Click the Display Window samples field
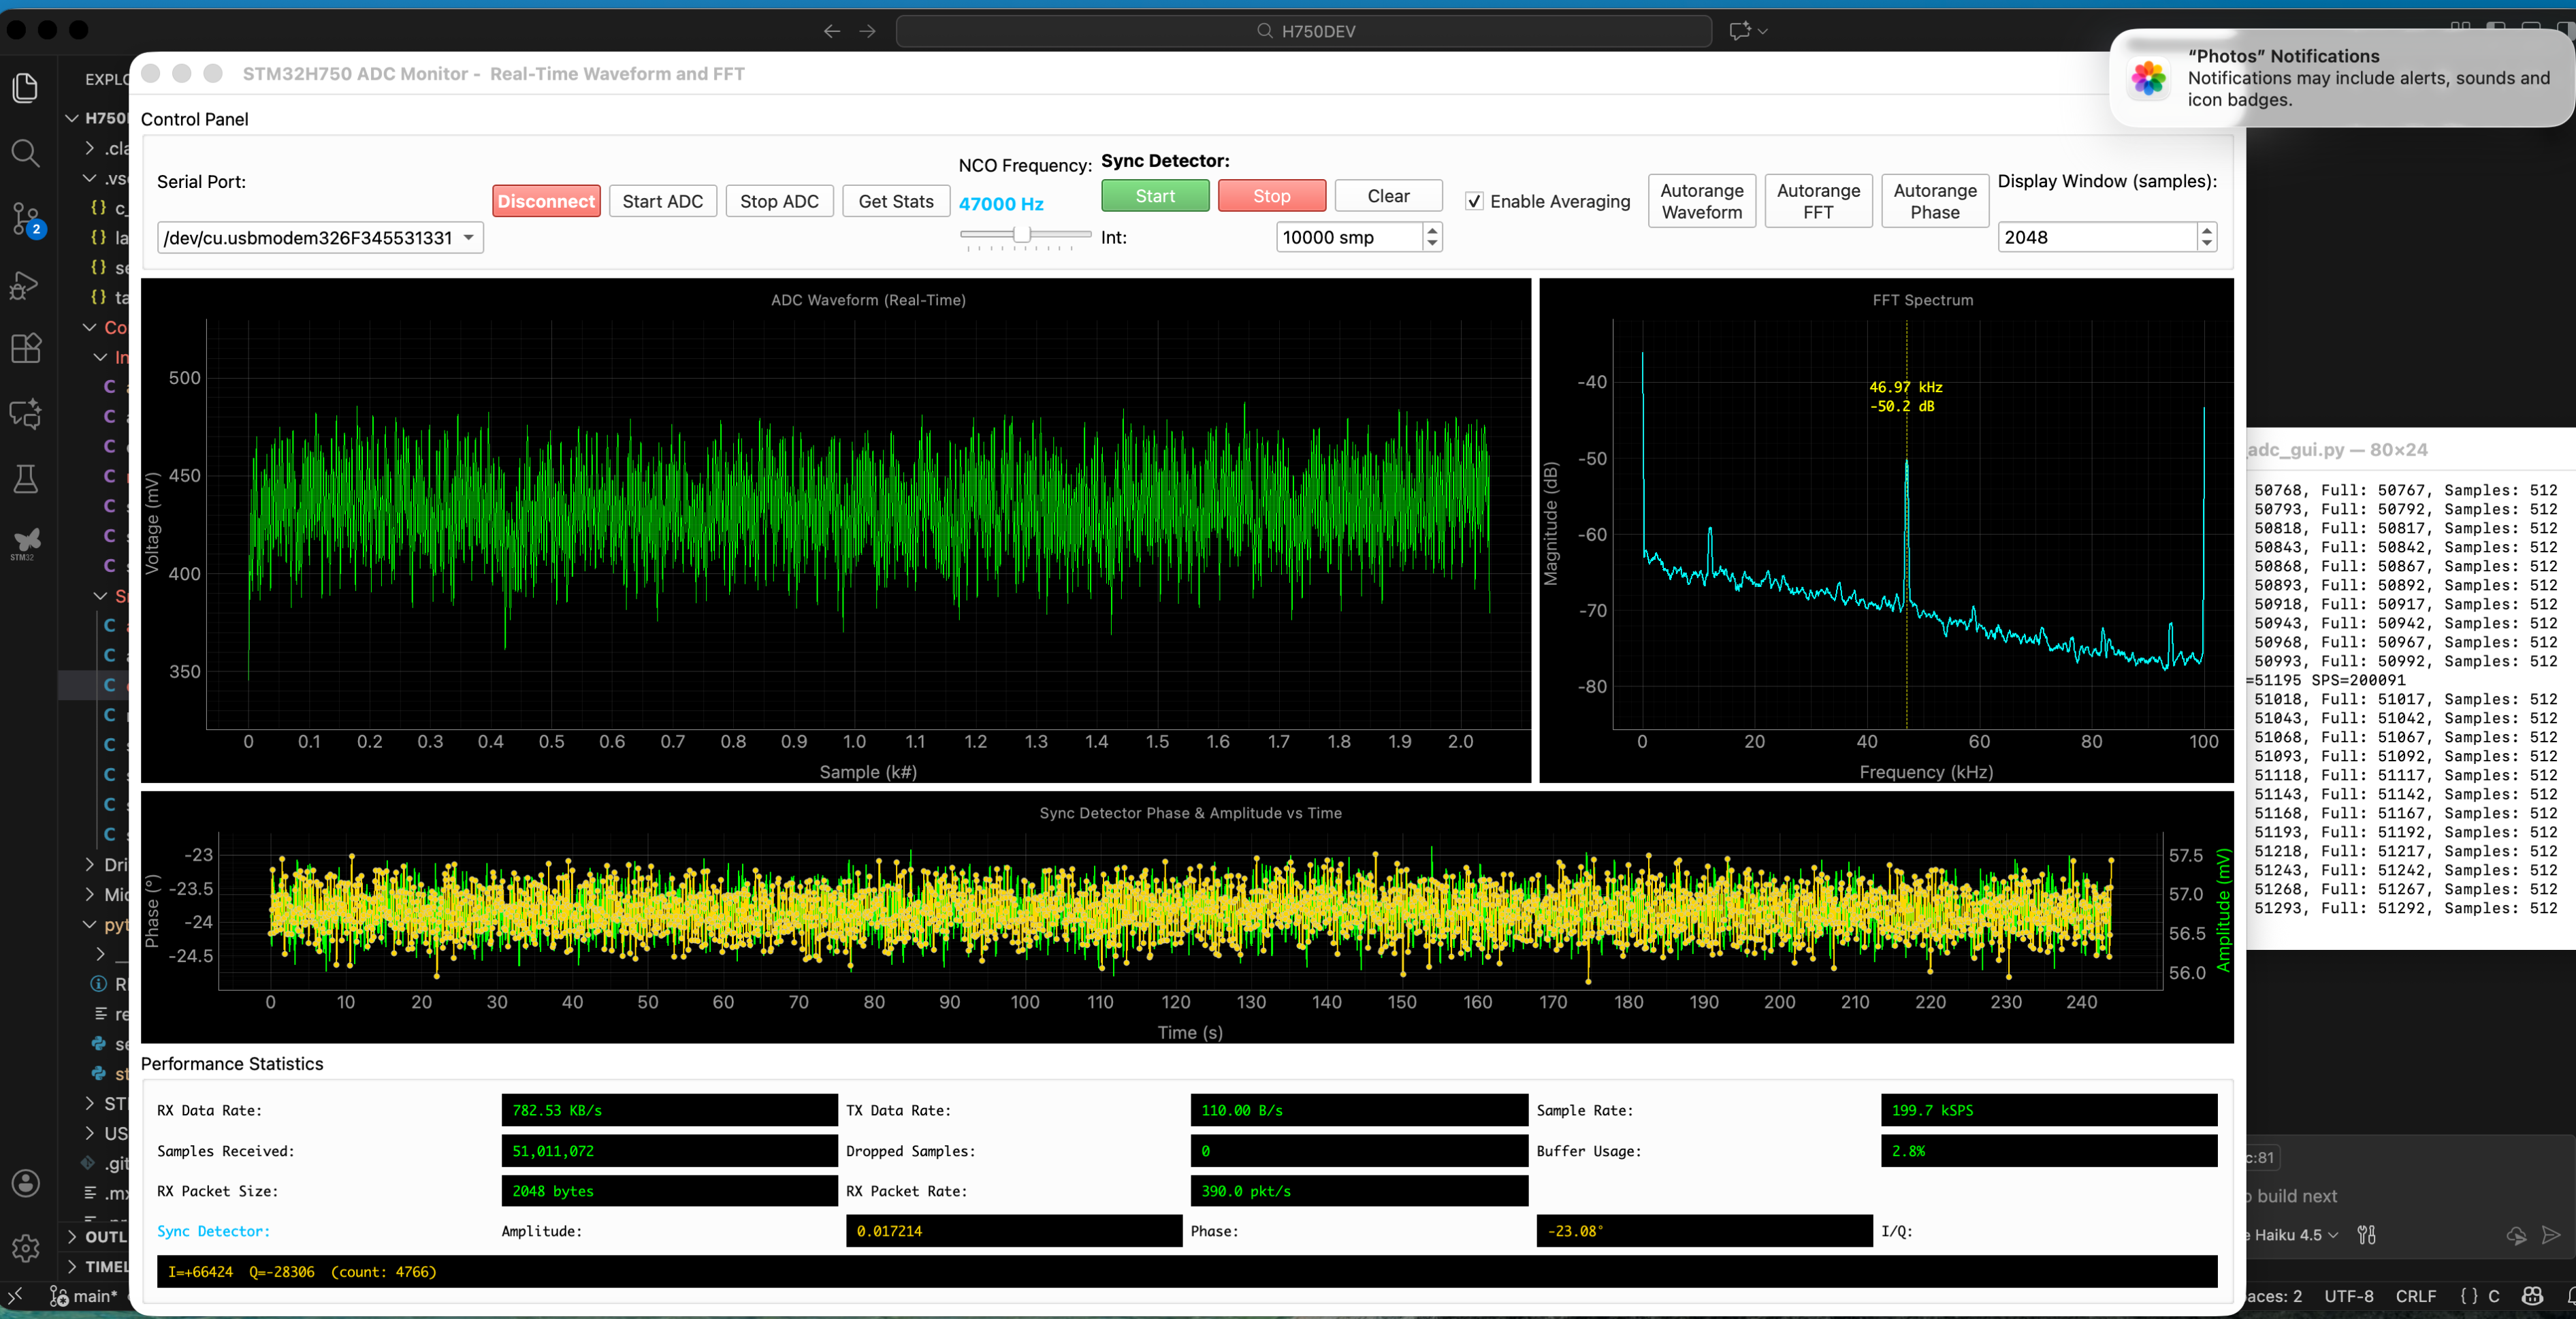This screenshot has height=1319, width=2576. click(2096, 238)
